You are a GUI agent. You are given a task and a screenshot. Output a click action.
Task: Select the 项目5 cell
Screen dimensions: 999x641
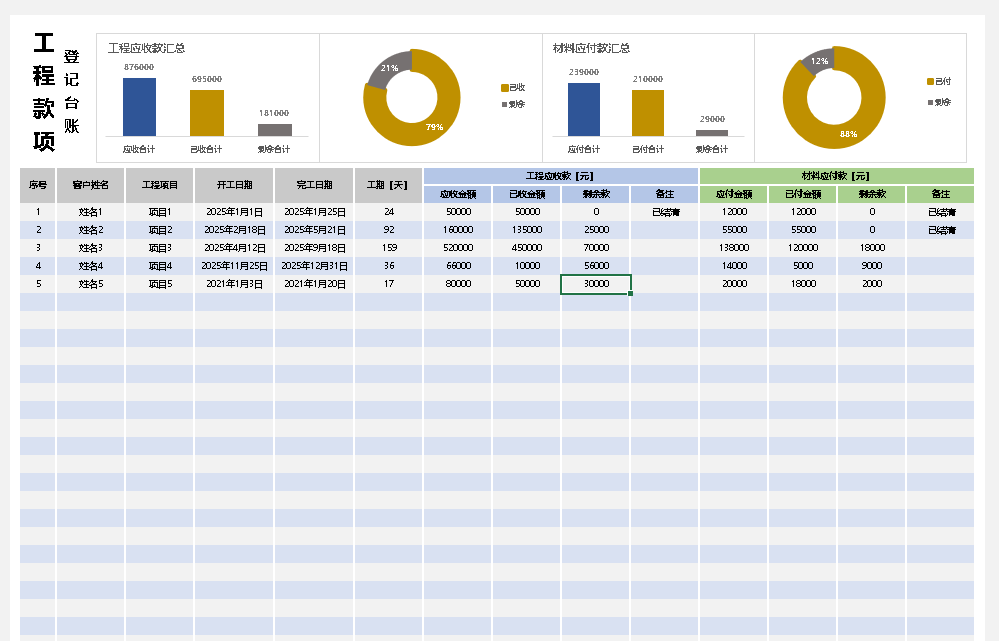pos(160,284)
